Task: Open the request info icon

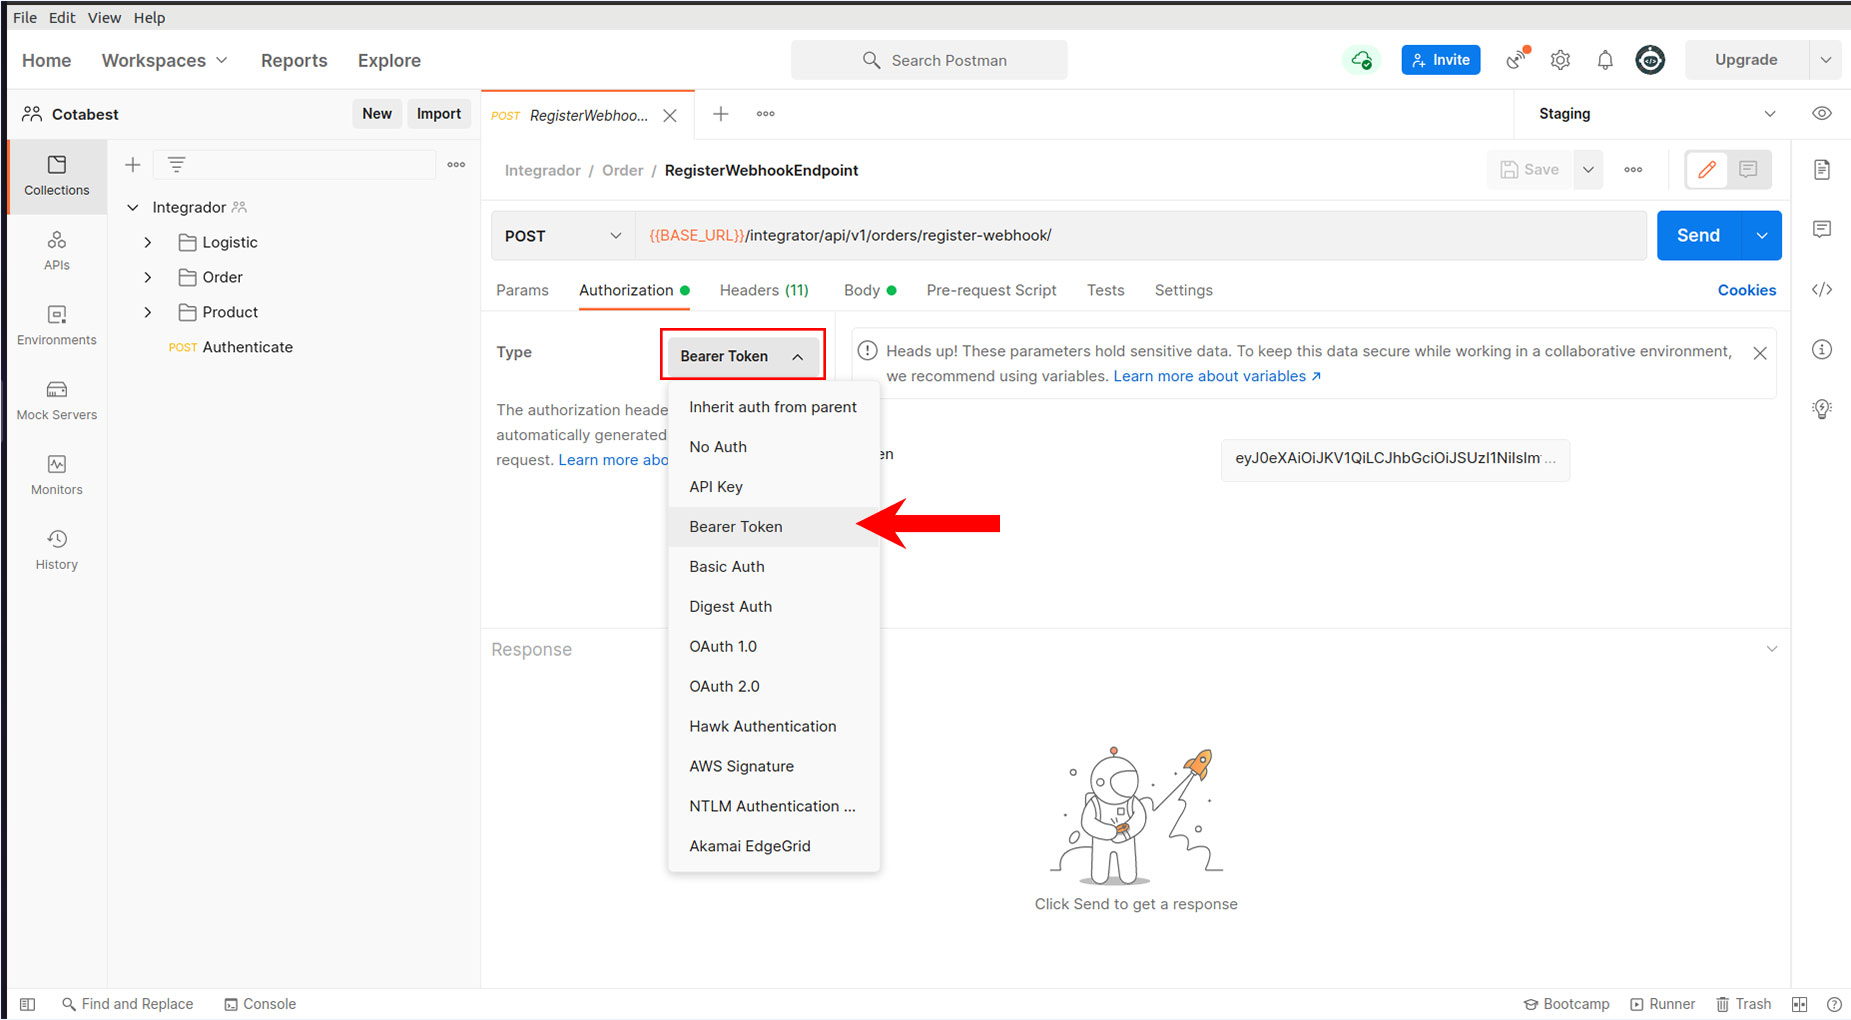Action: [1822, 349]
